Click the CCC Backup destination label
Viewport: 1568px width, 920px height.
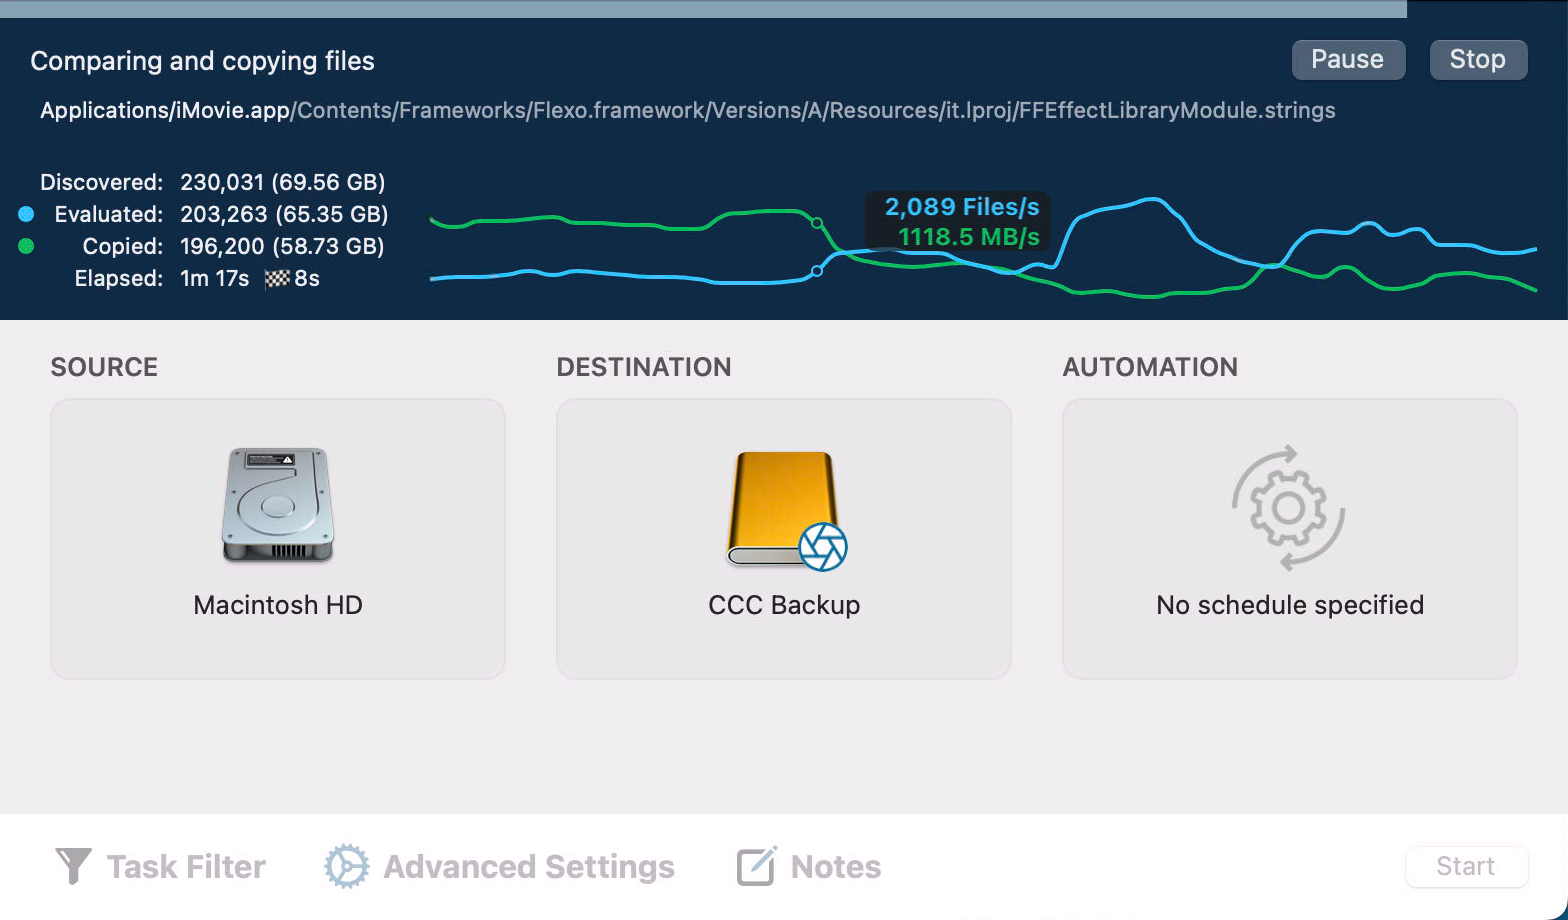click(x=784, y=605)
